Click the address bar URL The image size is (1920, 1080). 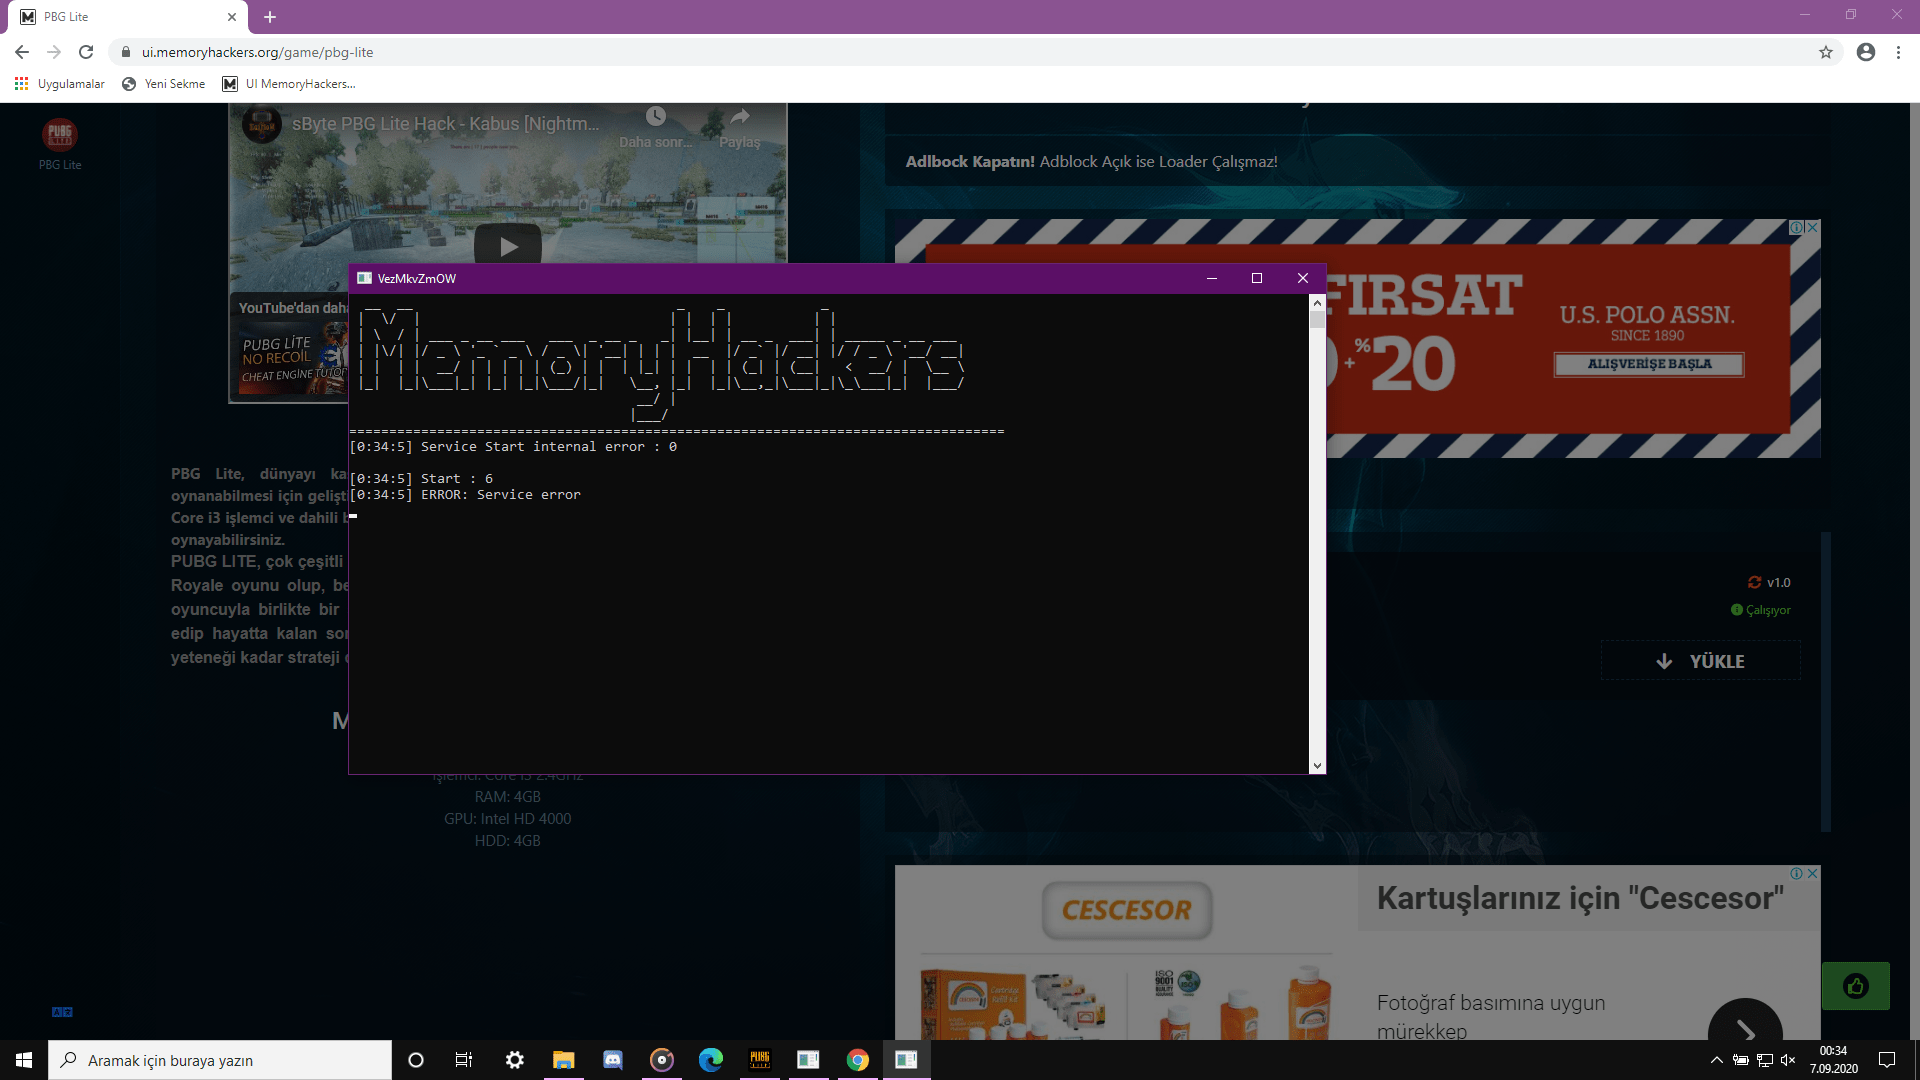point(258,52)
